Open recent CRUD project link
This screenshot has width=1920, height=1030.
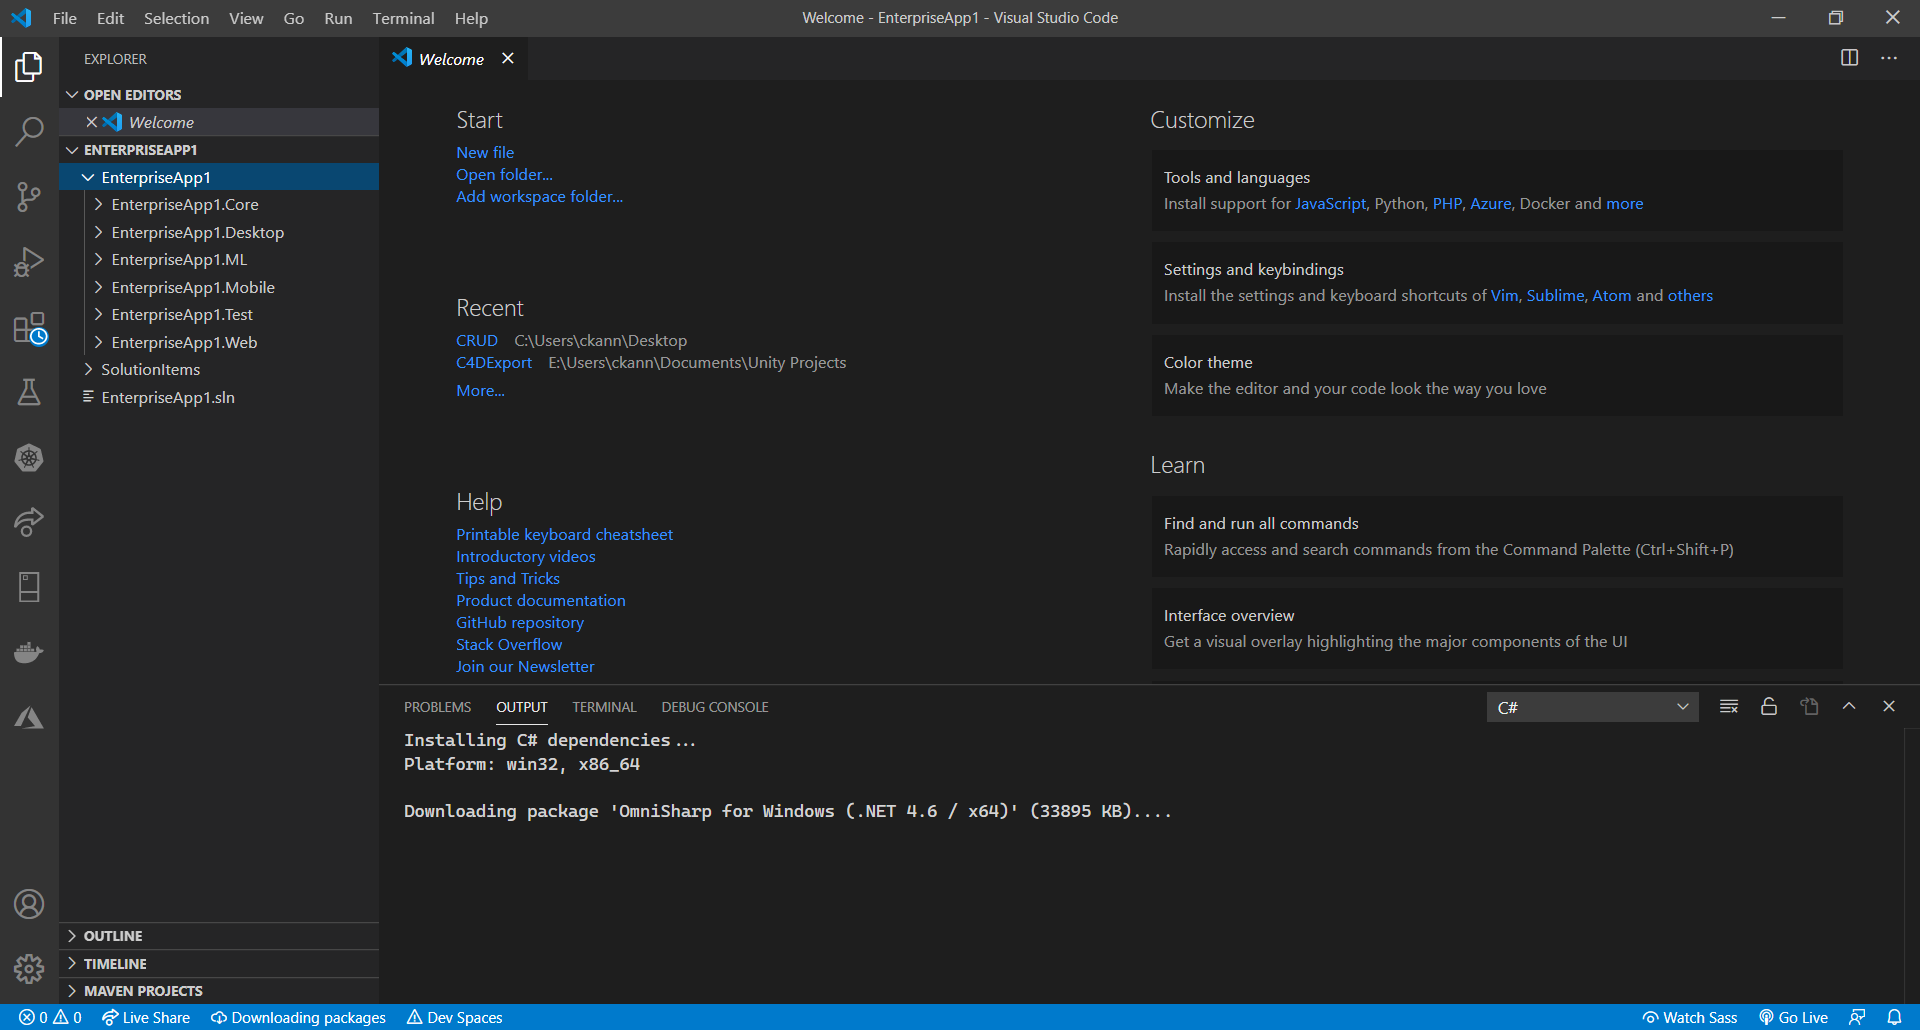477,340
